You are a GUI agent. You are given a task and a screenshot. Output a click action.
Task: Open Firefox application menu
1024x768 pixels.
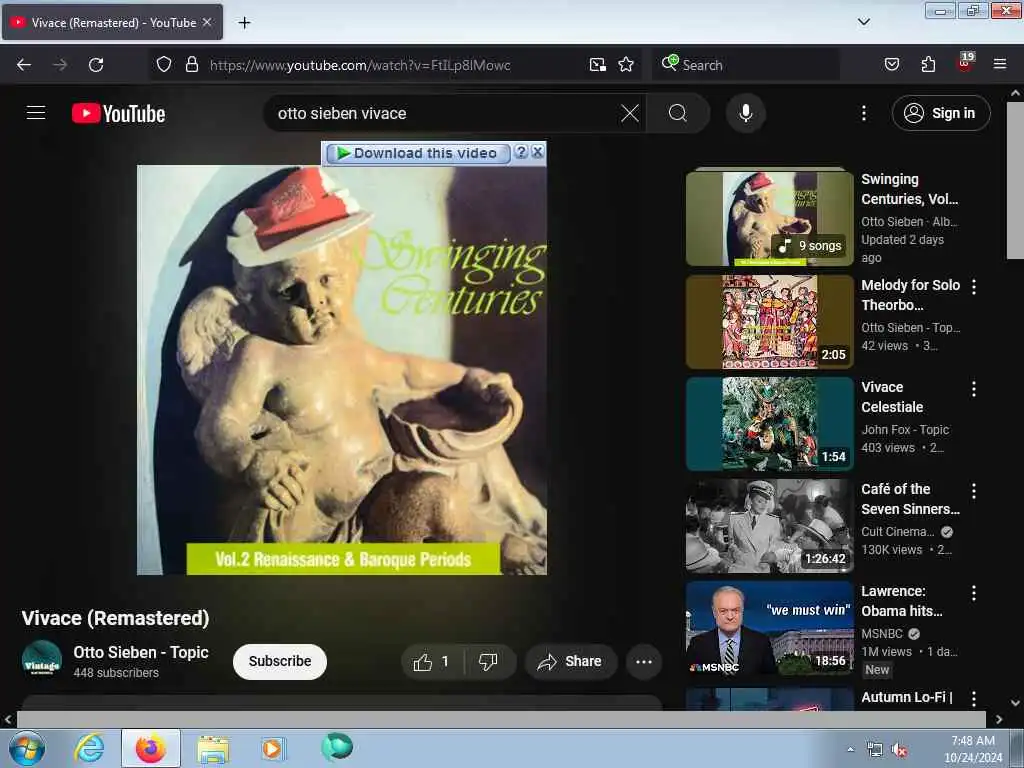pyautogui.click(x=999, y=64)
